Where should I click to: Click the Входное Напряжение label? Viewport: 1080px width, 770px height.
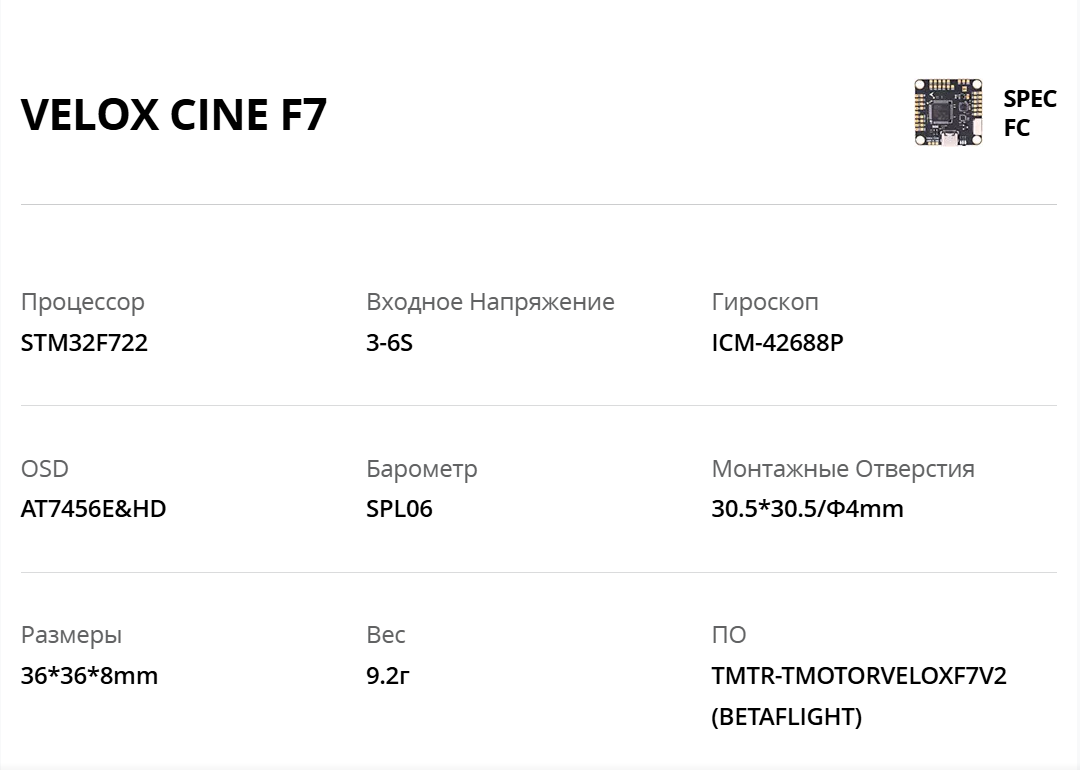tap(490, 302)
